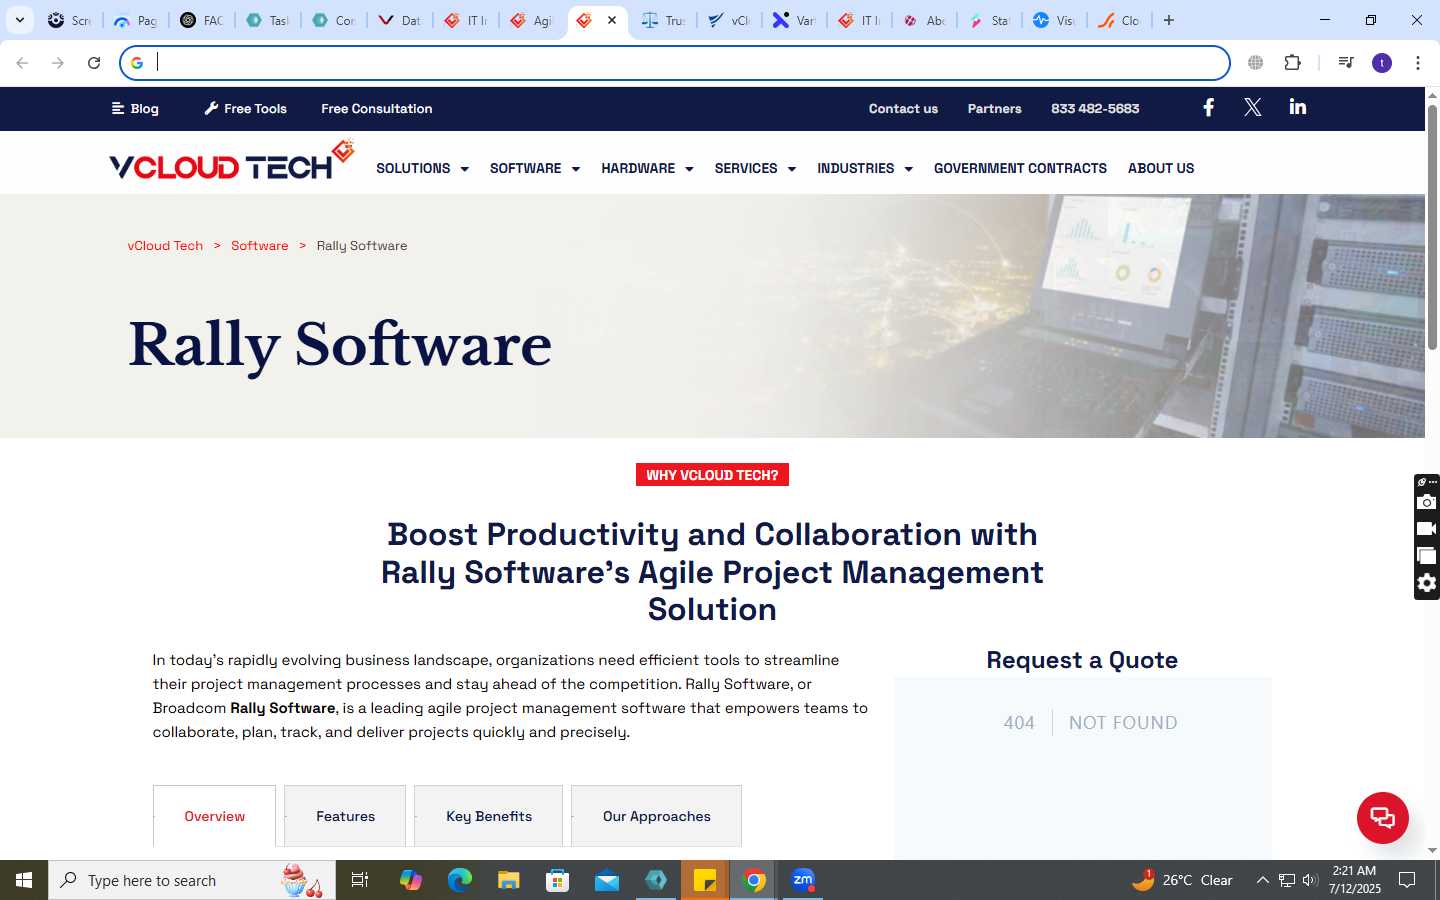Open Microsoft Store from the taskbar
The image size is (1440, 900).
pyautogui.click(x=558, y=880)
